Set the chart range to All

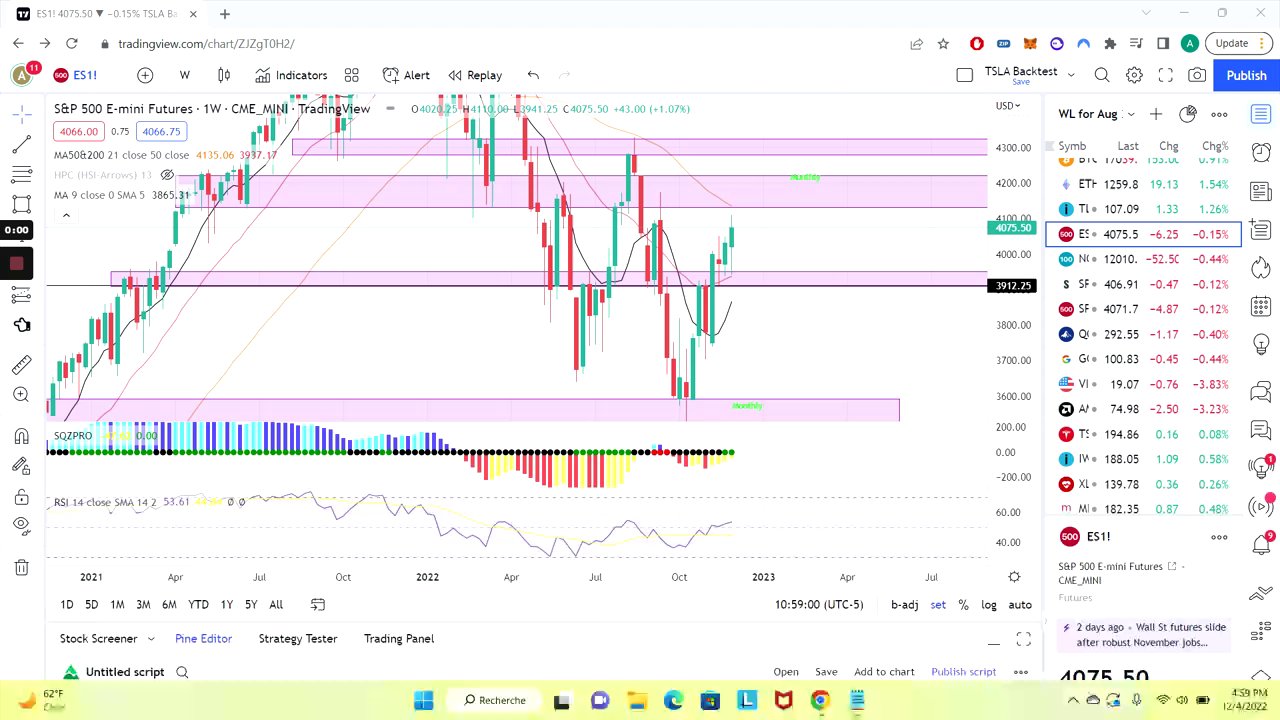[276, 604]
